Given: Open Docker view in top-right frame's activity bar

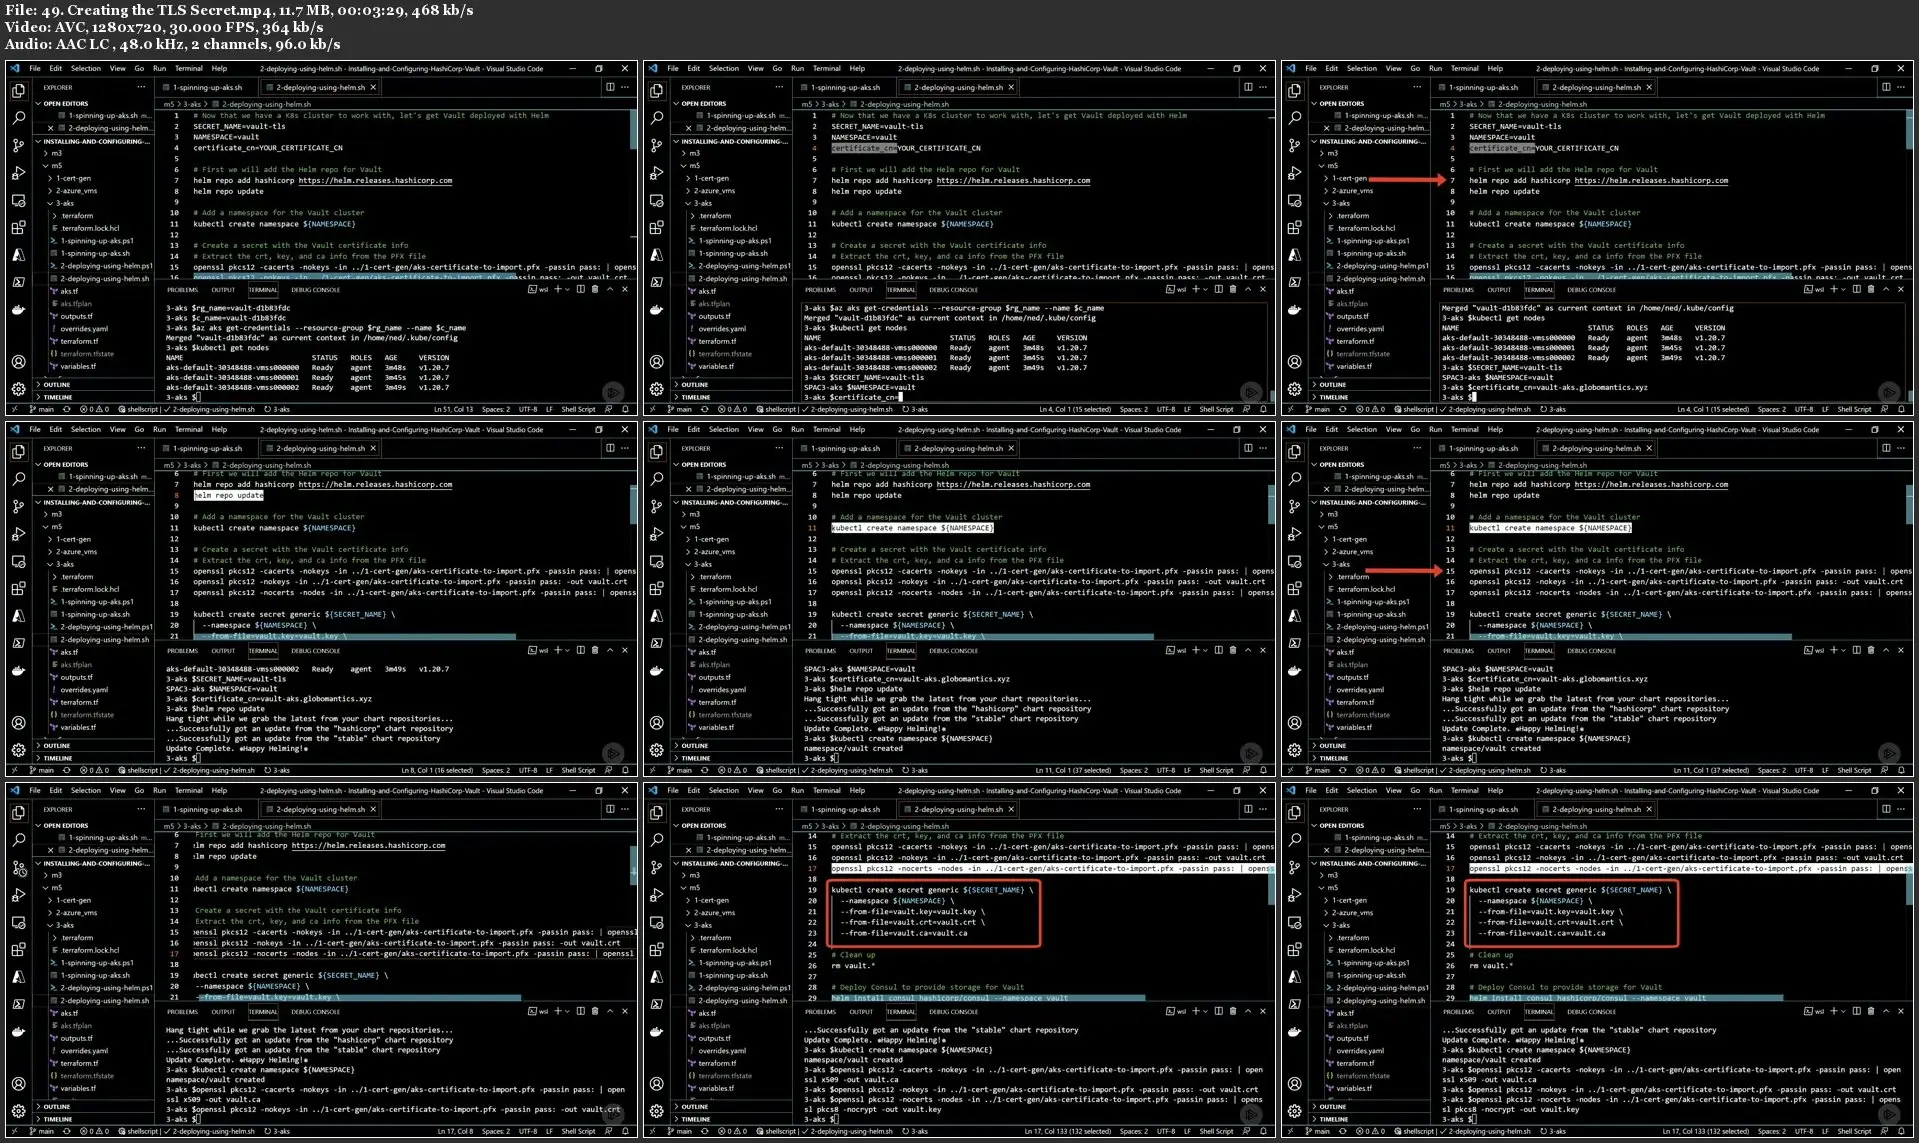Looking at the screenshot, I should [x=1295, y=309].
